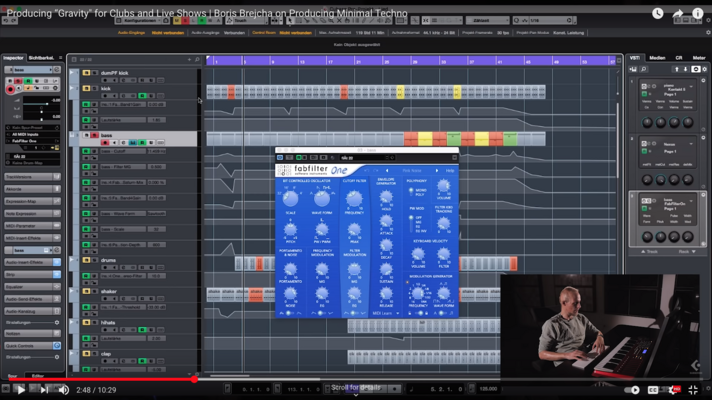The image size is (712, 400).
Task: Expand the Note Expression inspector section
Action: [32, 213]
